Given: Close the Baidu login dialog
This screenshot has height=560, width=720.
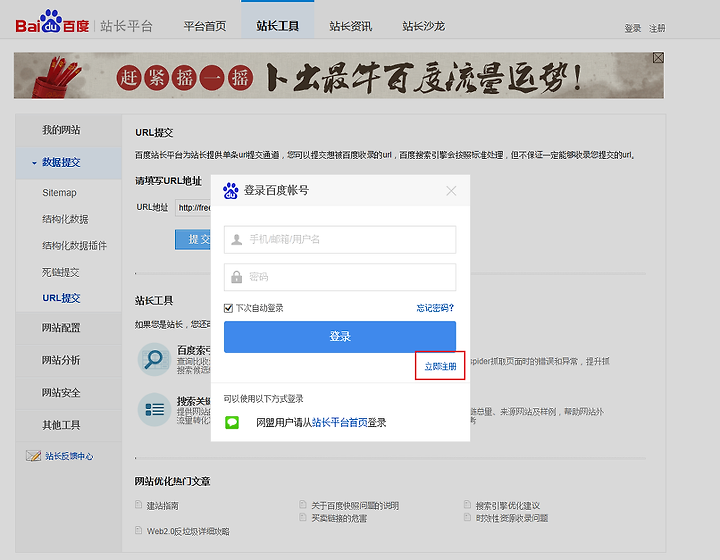Looking at the screenshot, I should pyautogui.click(x=451, y=190).
